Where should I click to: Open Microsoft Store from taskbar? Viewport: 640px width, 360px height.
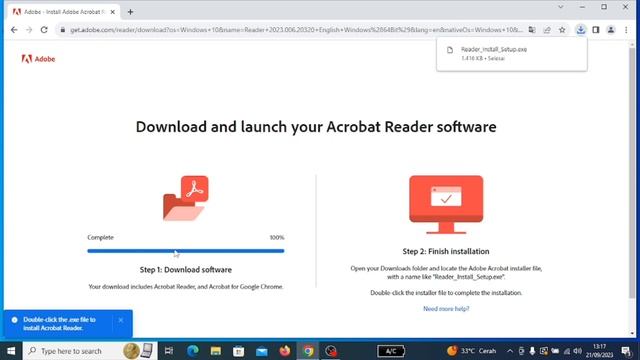pyautogui.click(x=238, y=351)
